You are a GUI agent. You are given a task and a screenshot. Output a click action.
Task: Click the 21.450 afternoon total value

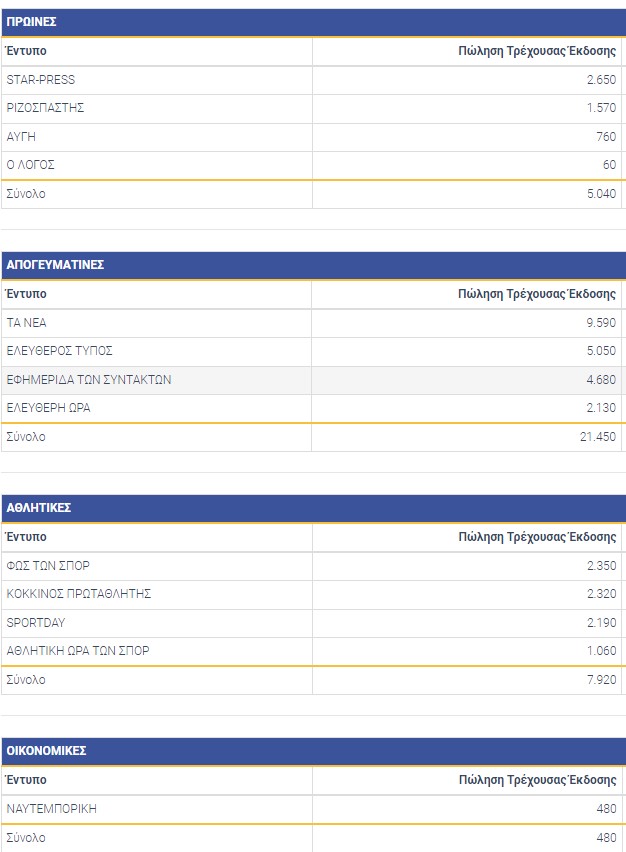[599, 437]
